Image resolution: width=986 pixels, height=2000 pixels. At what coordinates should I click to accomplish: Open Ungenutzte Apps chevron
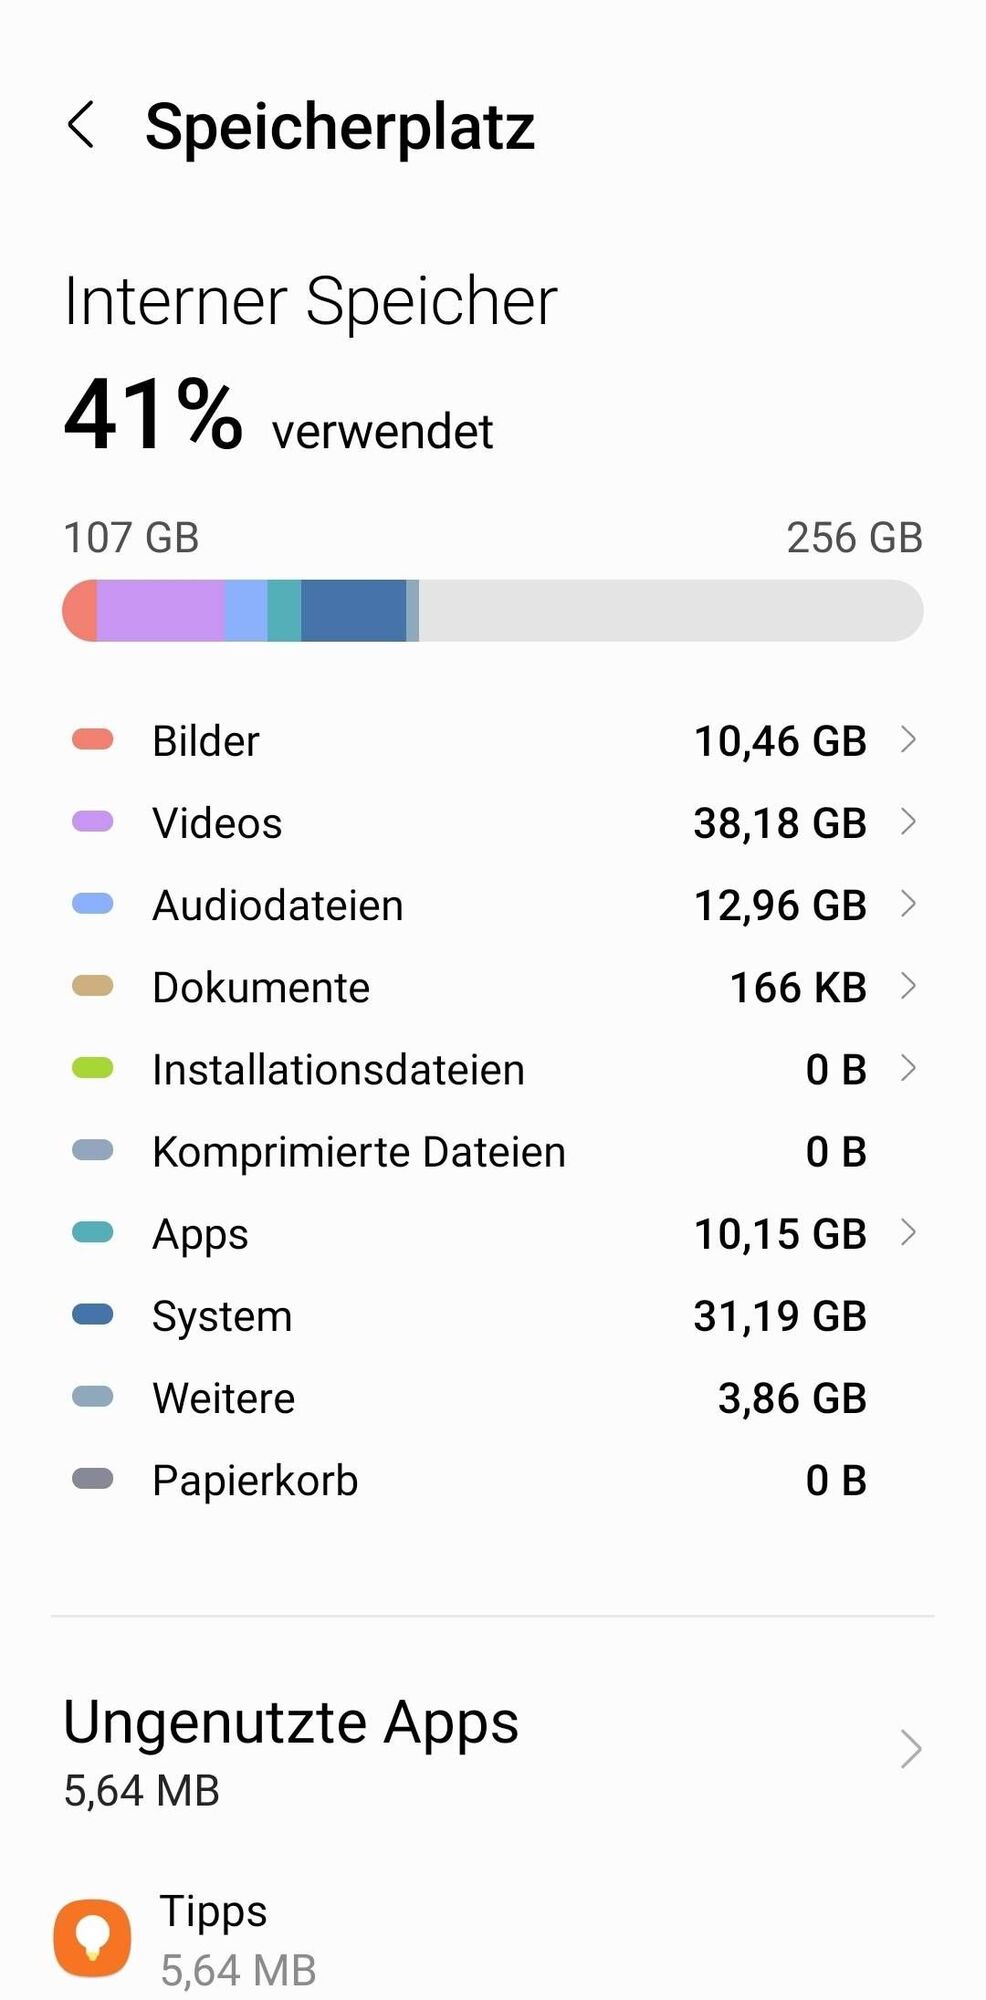pos(909,1749)
